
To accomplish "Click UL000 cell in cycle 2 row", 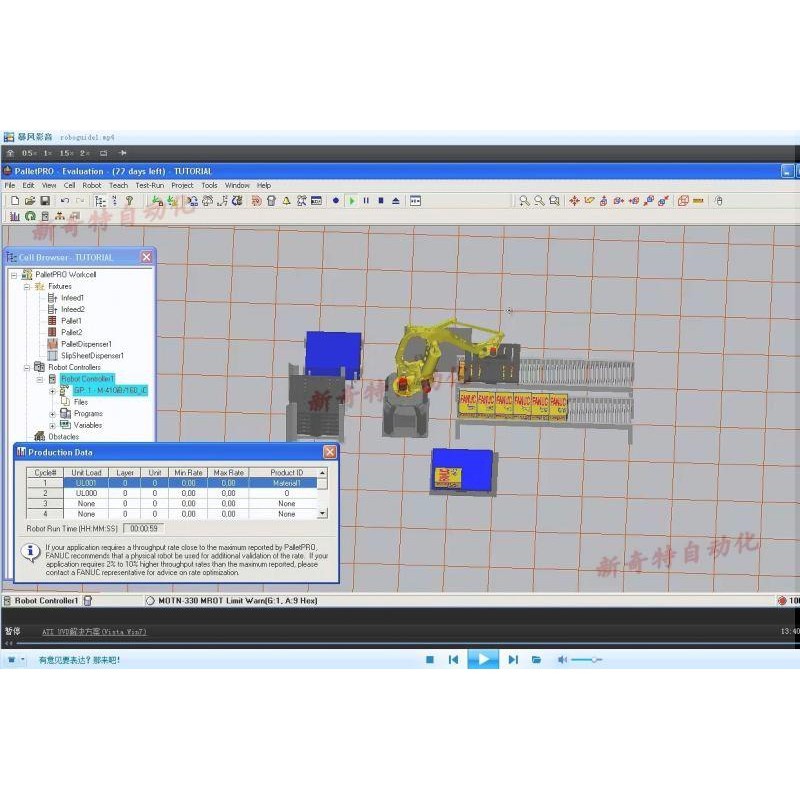I will (x=86, y=493).
